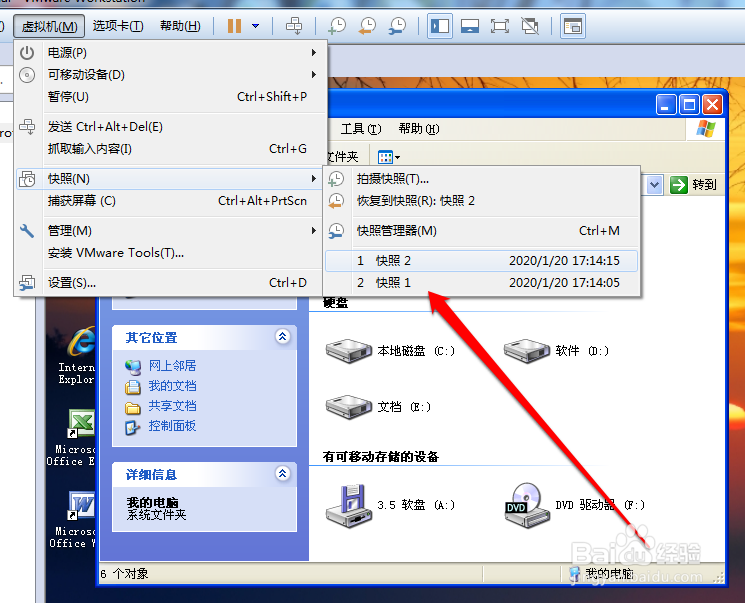Select the 本地磁盘 (C:) drive
Screen dimensions: 745x603
pyautogui.click(x=391, y=351)
